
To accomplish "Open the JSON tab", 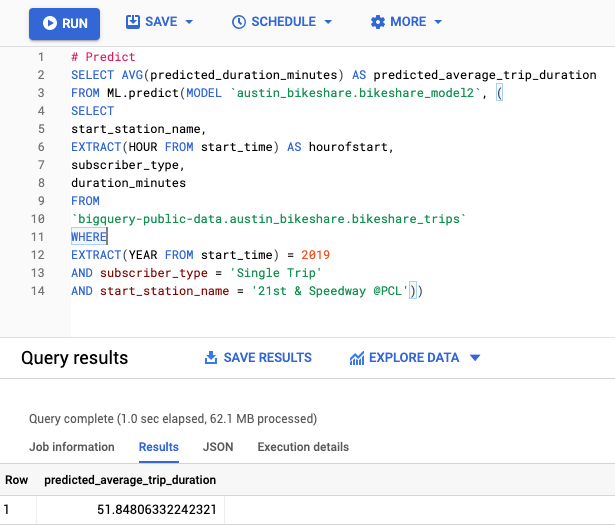I will point(217,447).
